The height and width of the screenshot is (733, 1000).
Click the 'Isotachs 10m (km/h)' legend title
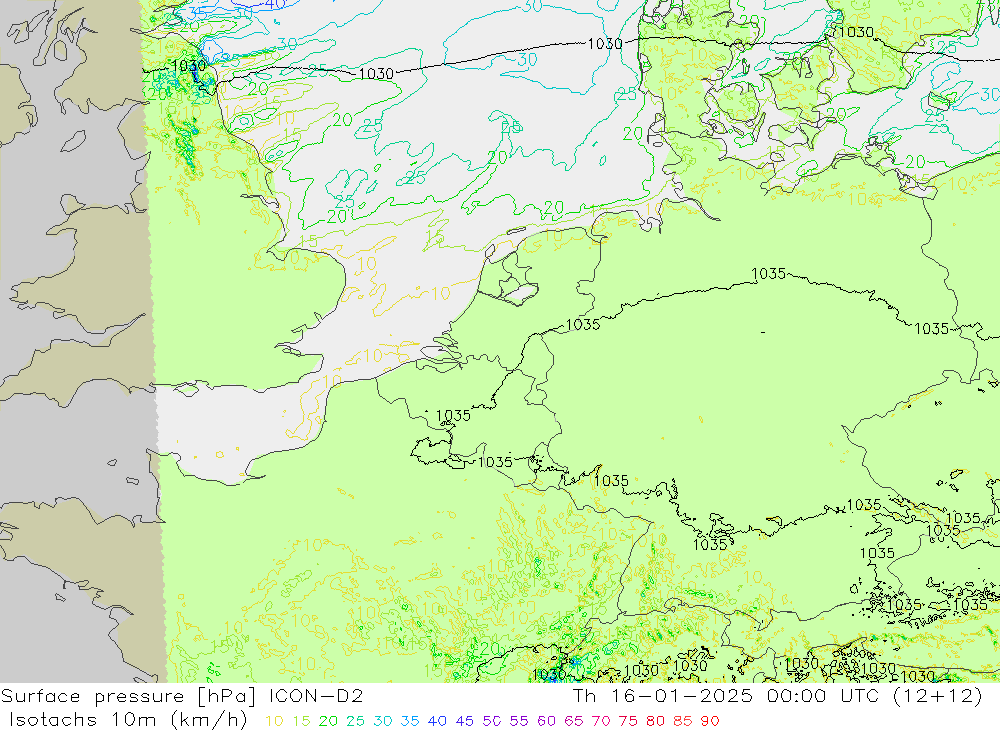[x=128, y=720]
